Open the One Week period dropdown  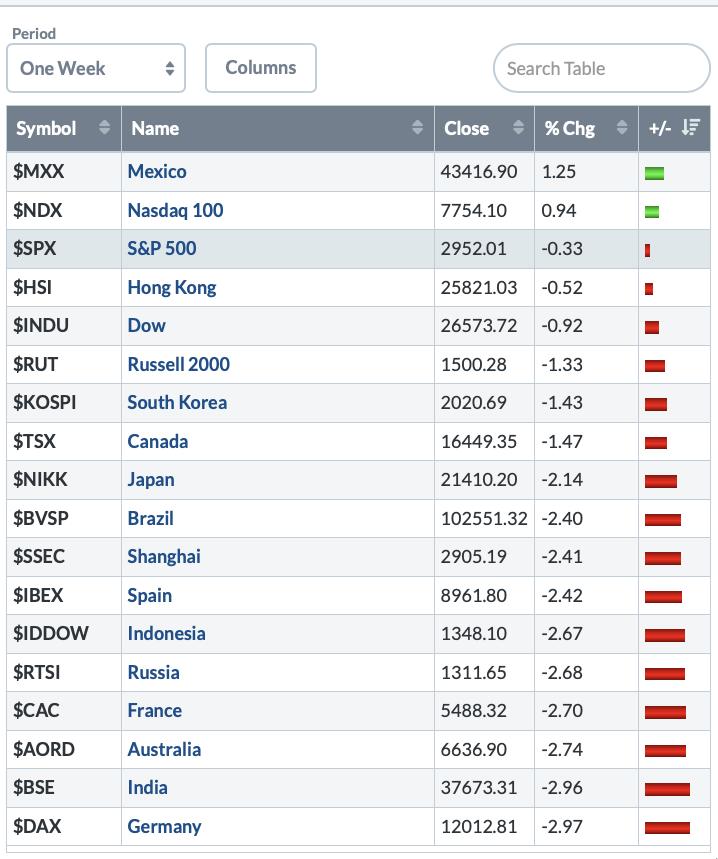tap(96, 68)
